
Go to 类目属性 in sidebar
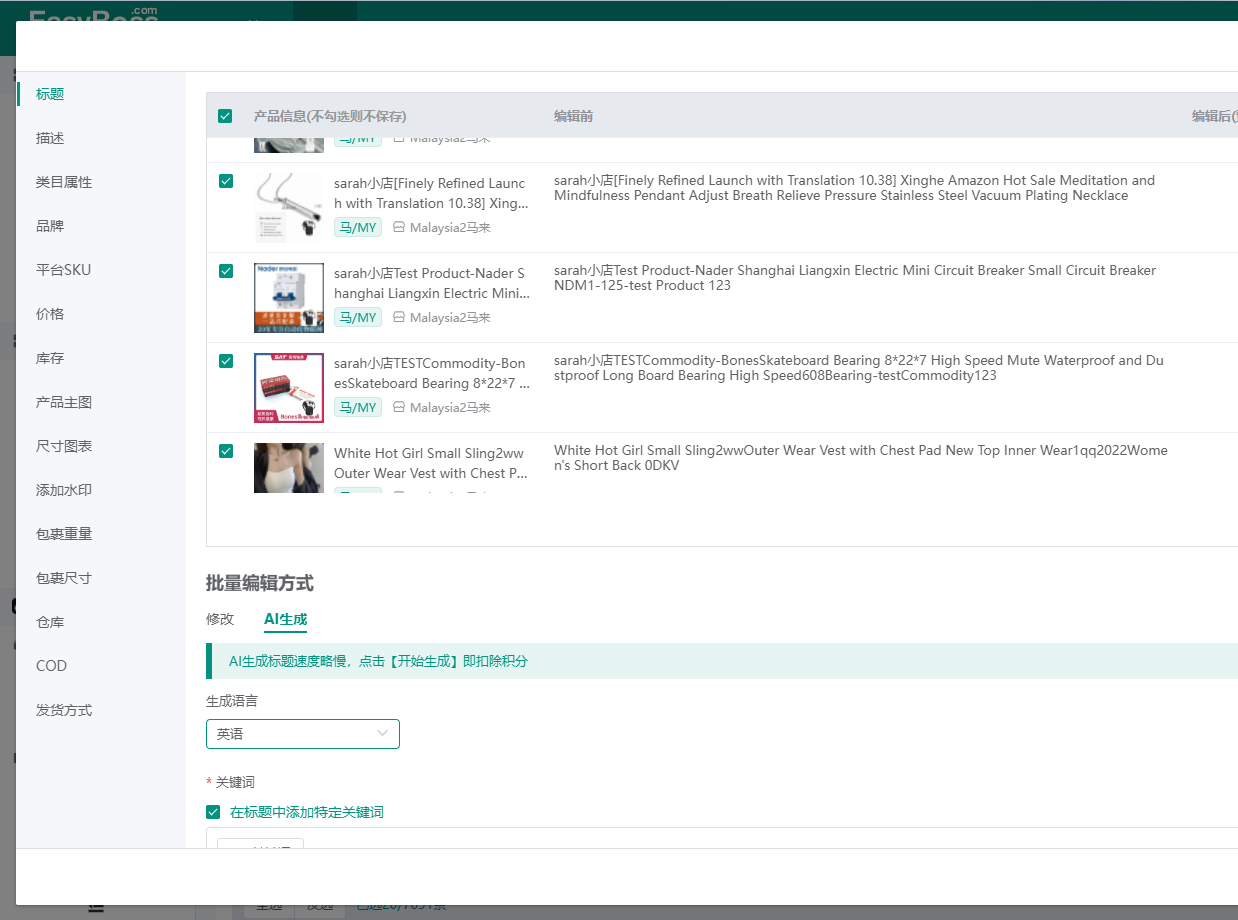64,182
